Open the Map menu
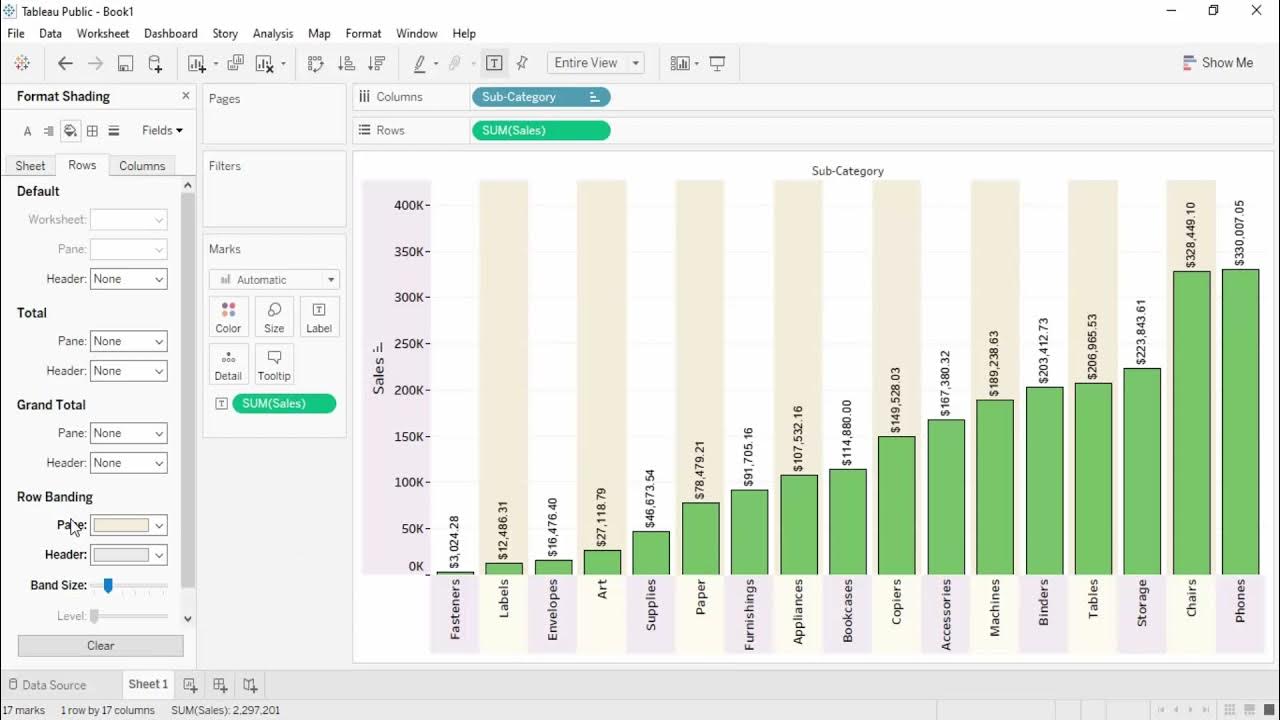1280x720 pixels. pyautogui.click(x=319, y=33)
